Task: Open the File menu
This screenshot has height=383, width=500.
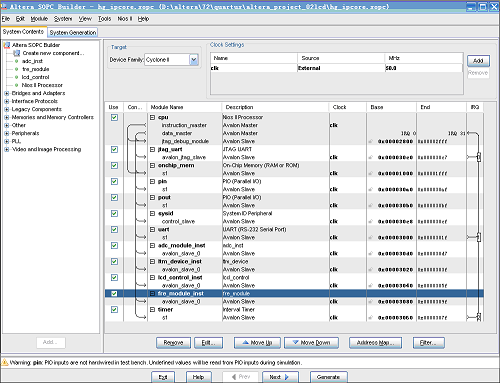Action: point(6,19)
